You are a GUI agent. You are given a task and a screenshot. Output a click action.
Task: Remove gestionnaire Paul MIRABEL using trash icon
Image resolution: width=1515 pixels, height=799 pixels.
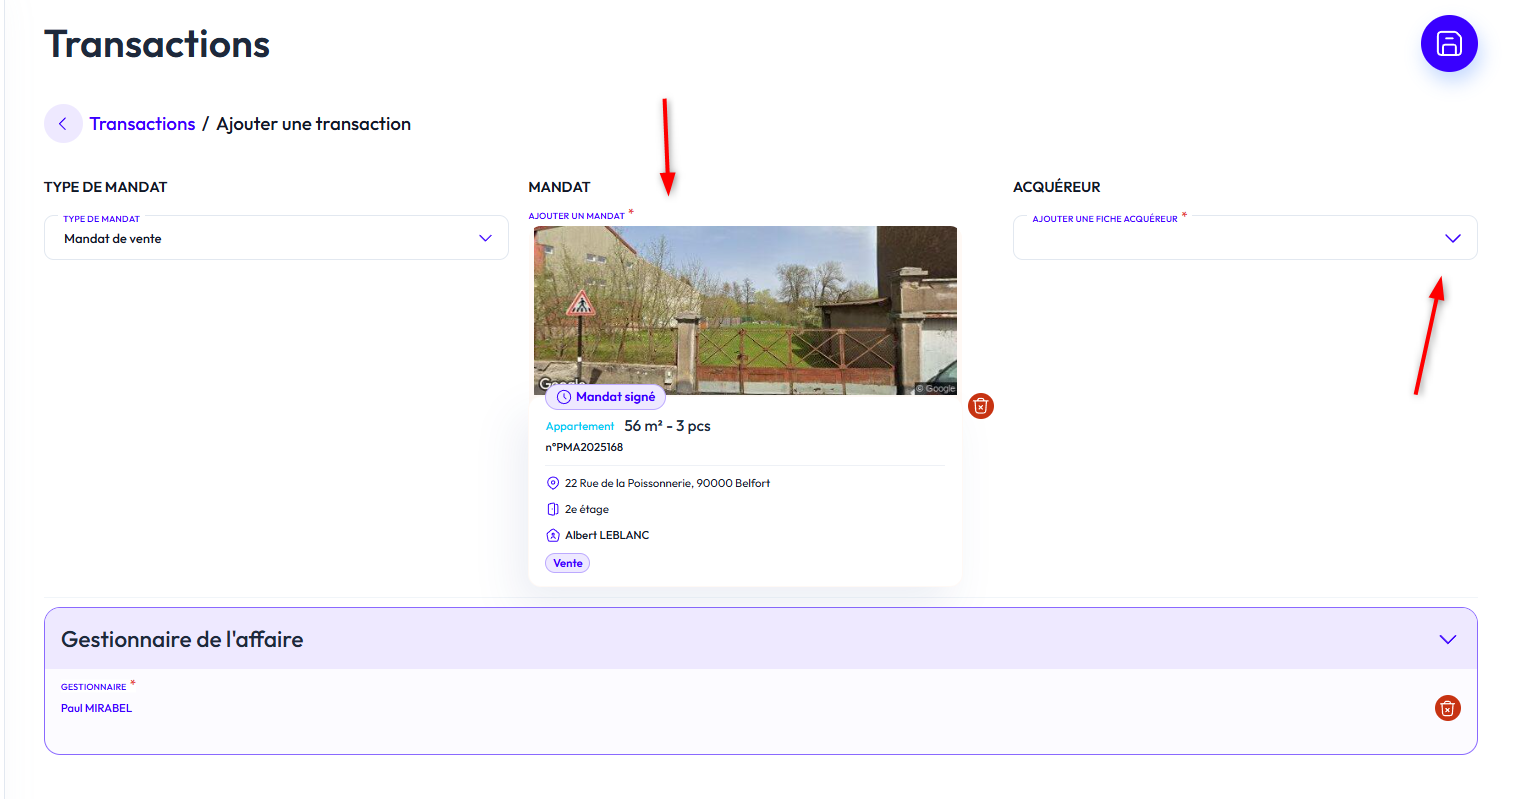click(x=1447, y=708)
